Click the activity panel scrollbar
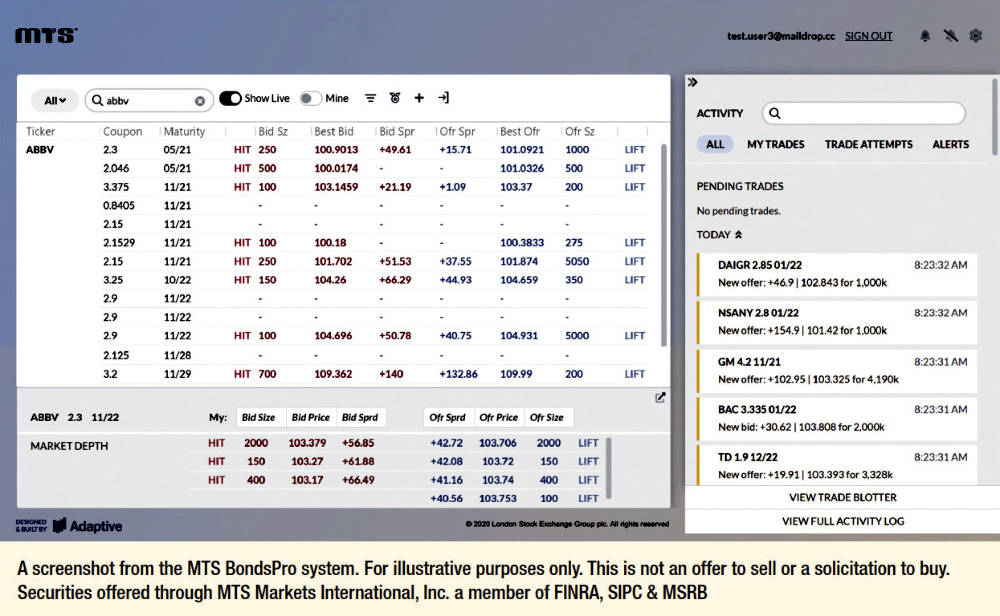The width and height of the screenshot is (1000, 616). pos(995,117)
